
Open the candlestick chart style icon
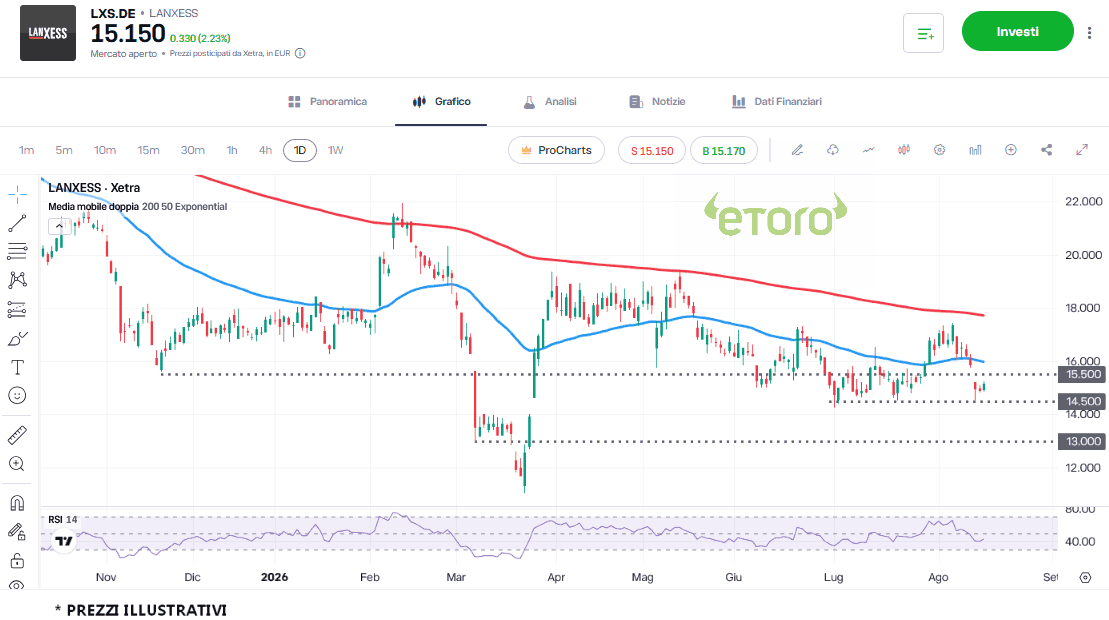click(x=904, y=150)
